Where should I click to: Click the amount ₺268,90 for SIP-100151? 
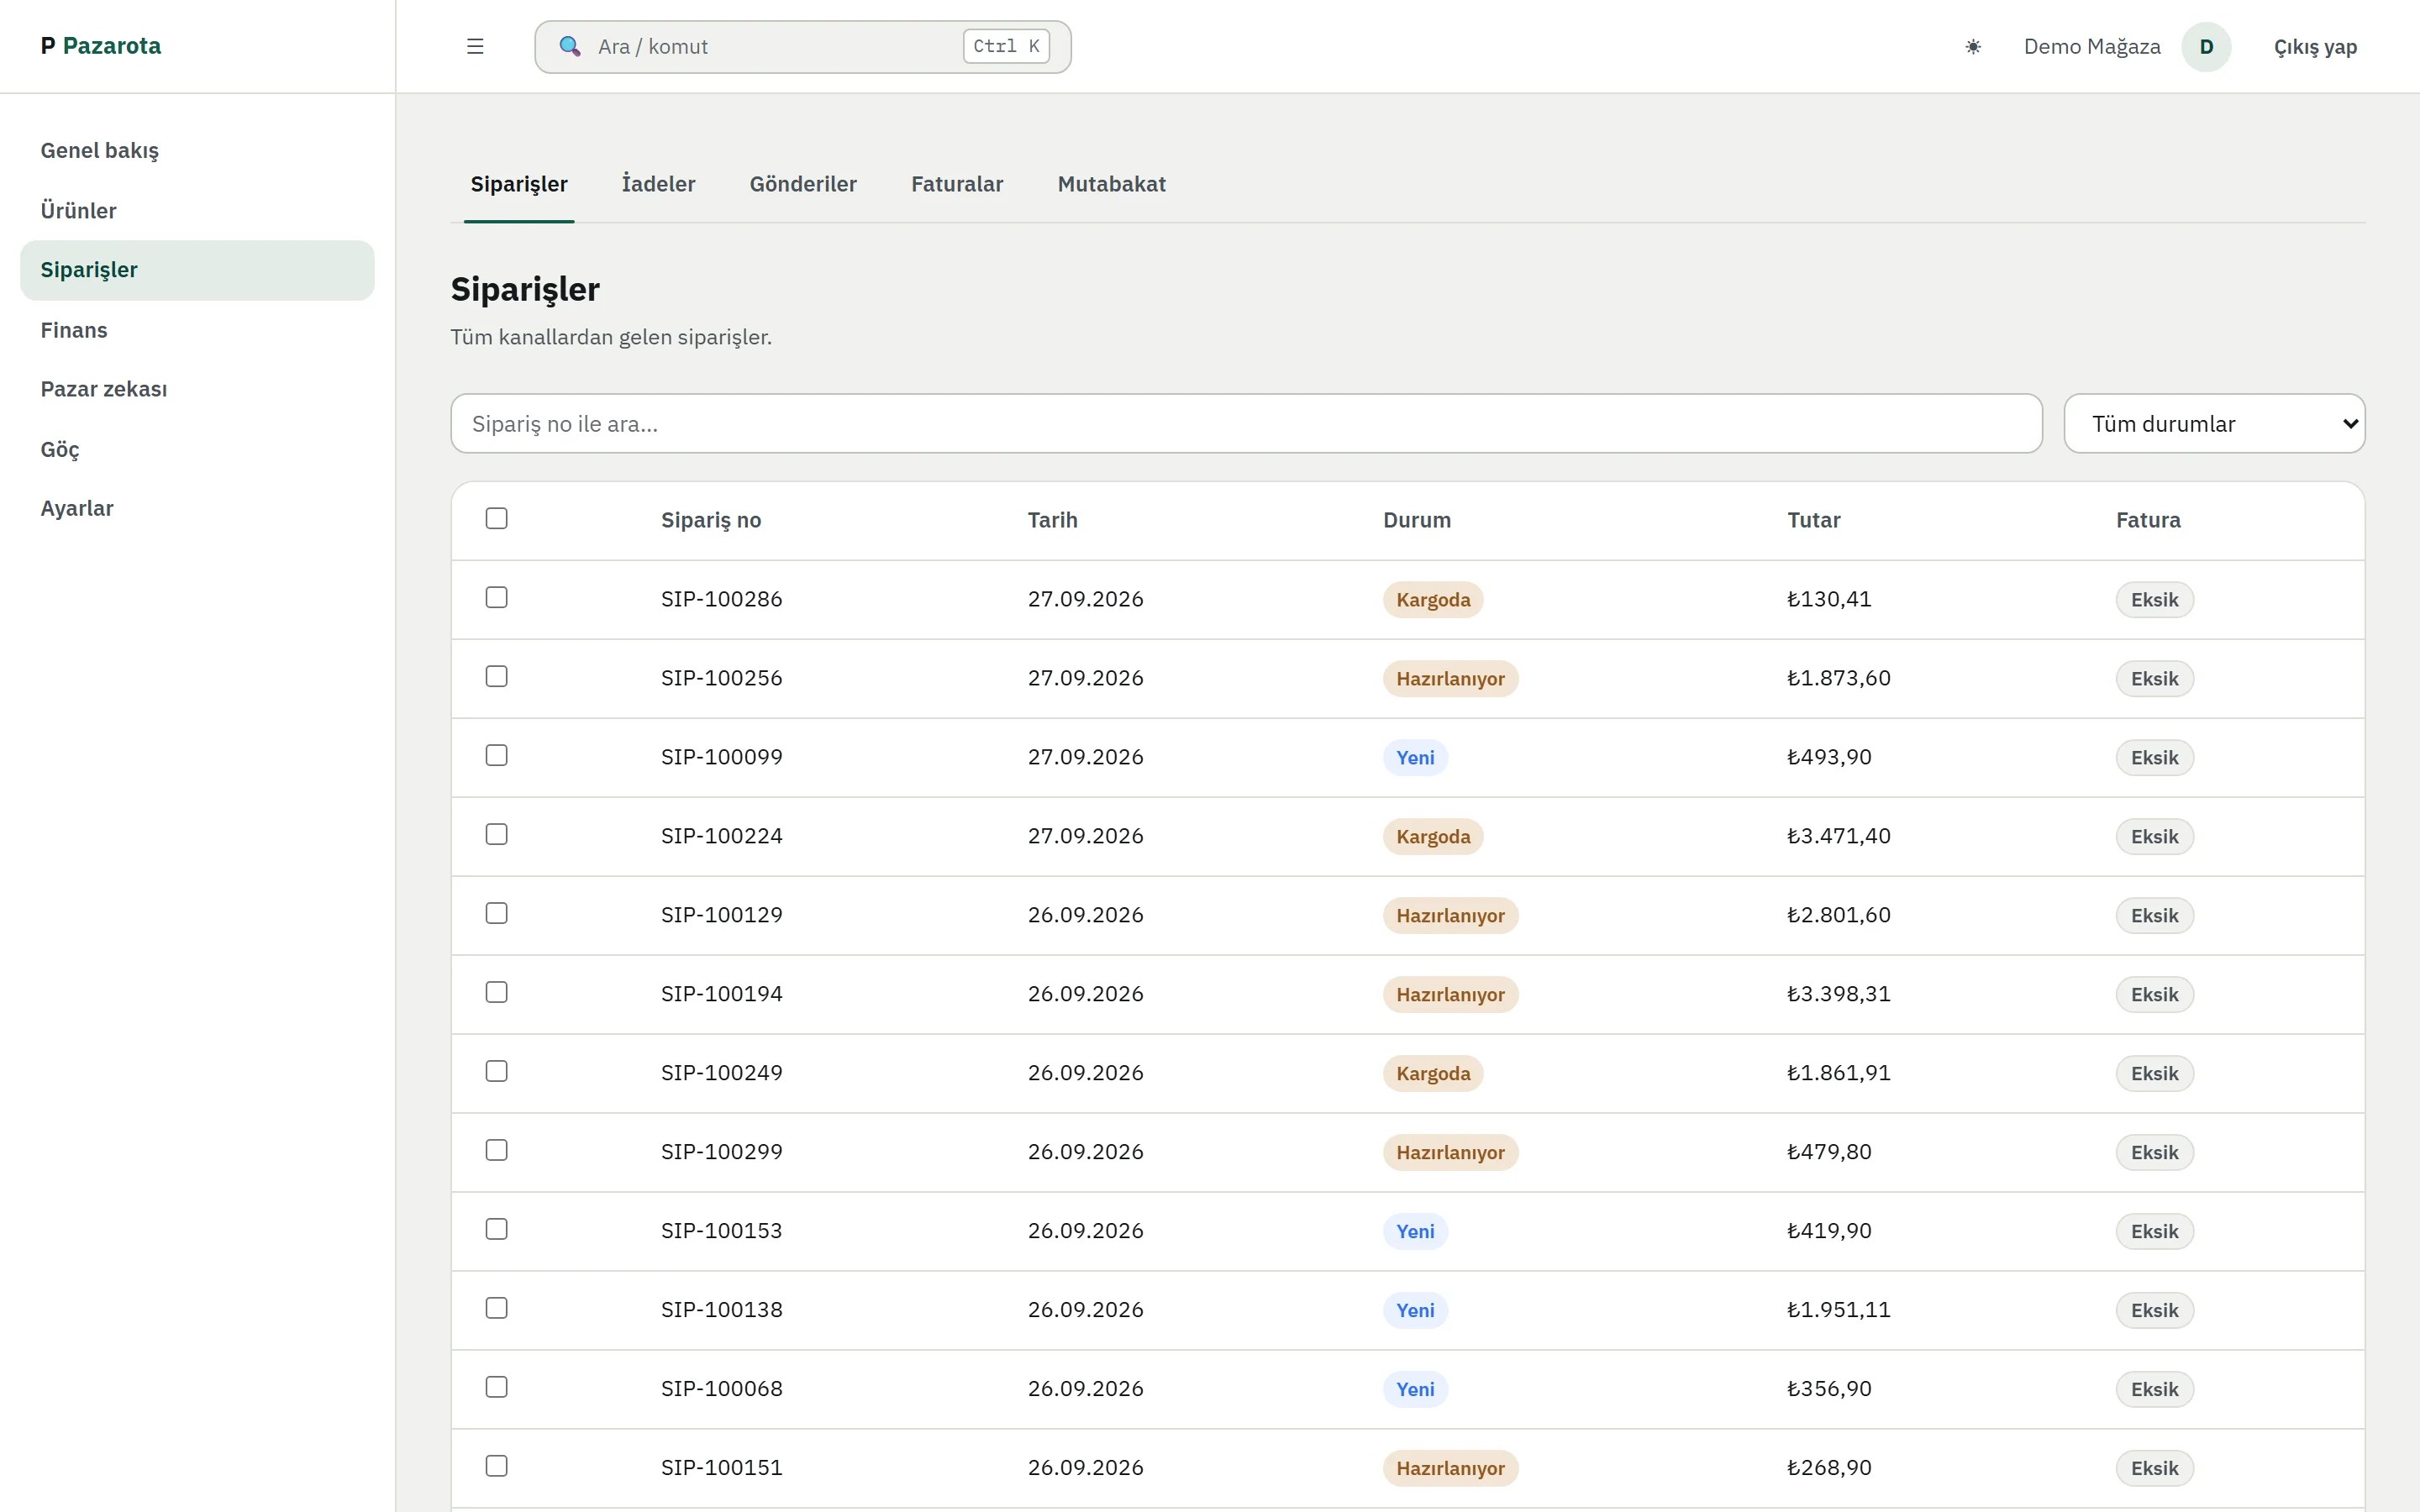[1829, 1468]
